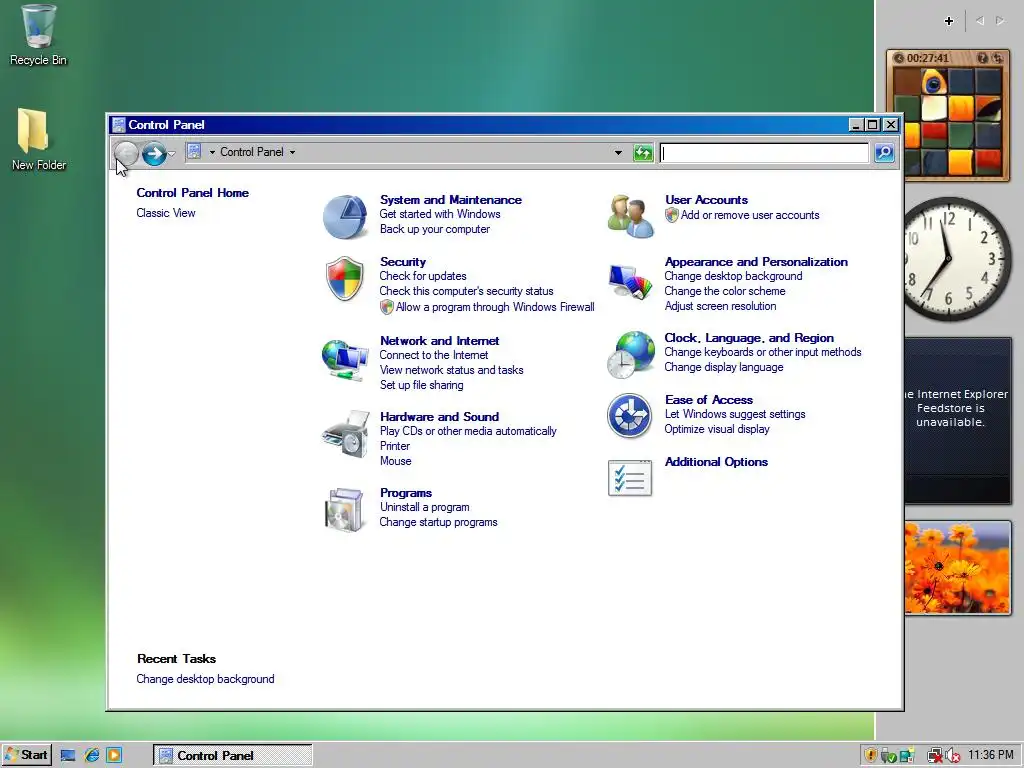Click the feed headlines gadget showing Feedstore unavailable
Viewport: 1024px width, 768px height.
tap(958, 420)
